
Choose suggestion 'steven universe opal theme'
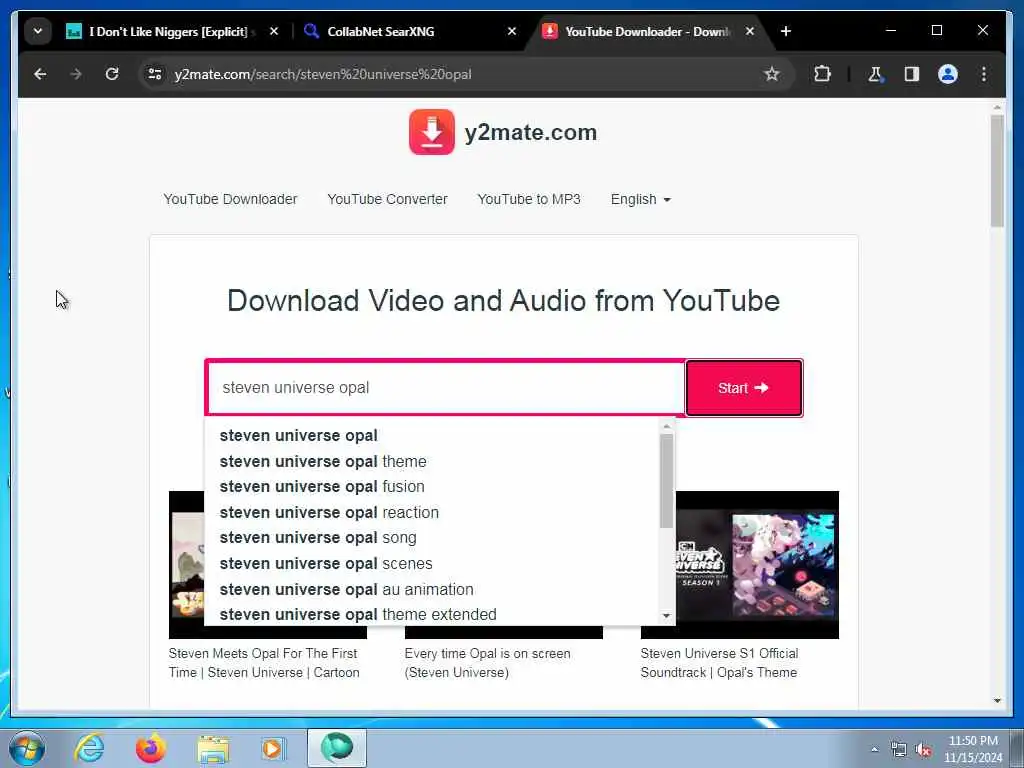pos(434,462)
